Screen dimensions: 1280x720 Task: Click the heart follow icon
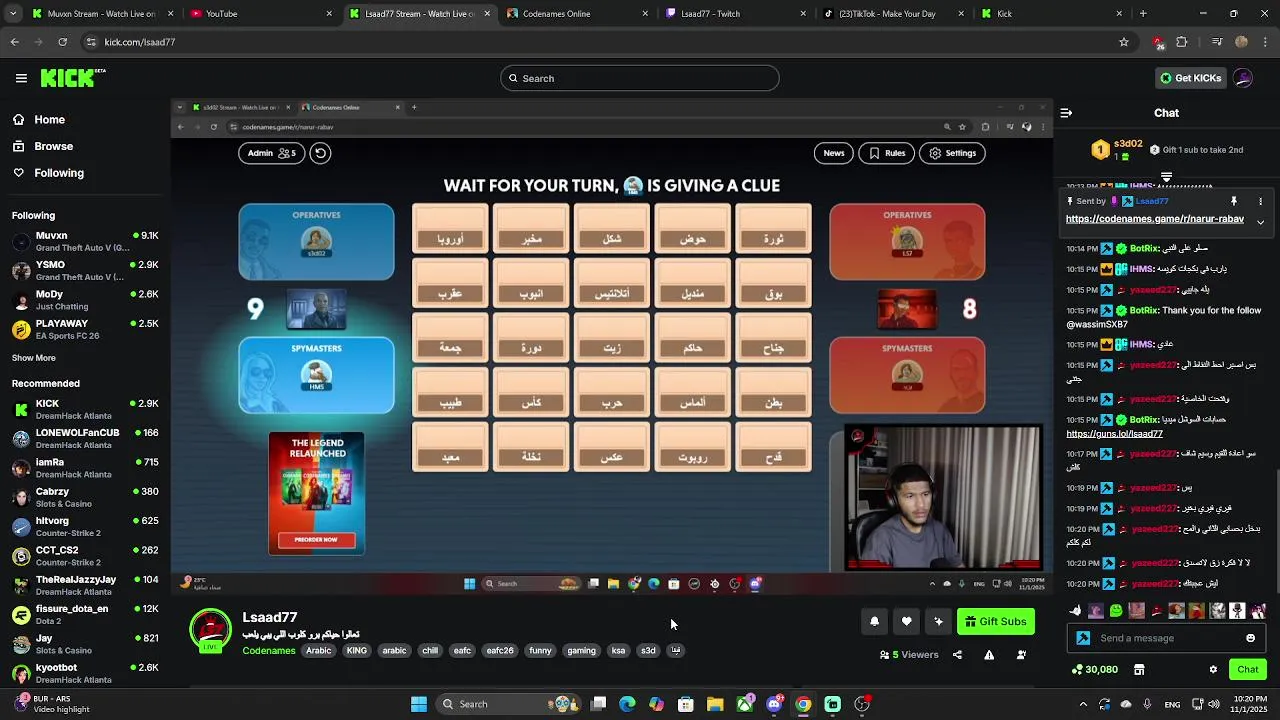[906, 622]
